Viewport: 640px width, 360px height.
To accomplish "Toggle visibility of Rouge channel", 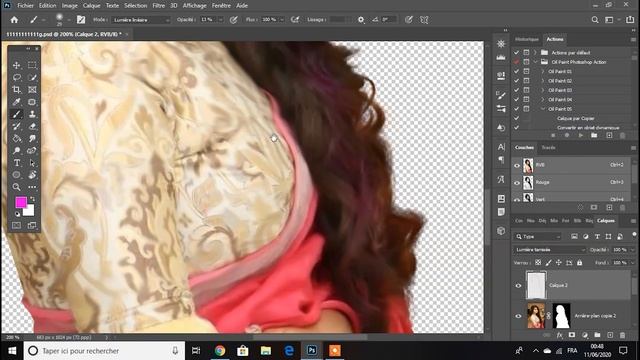I will (517, 183).
